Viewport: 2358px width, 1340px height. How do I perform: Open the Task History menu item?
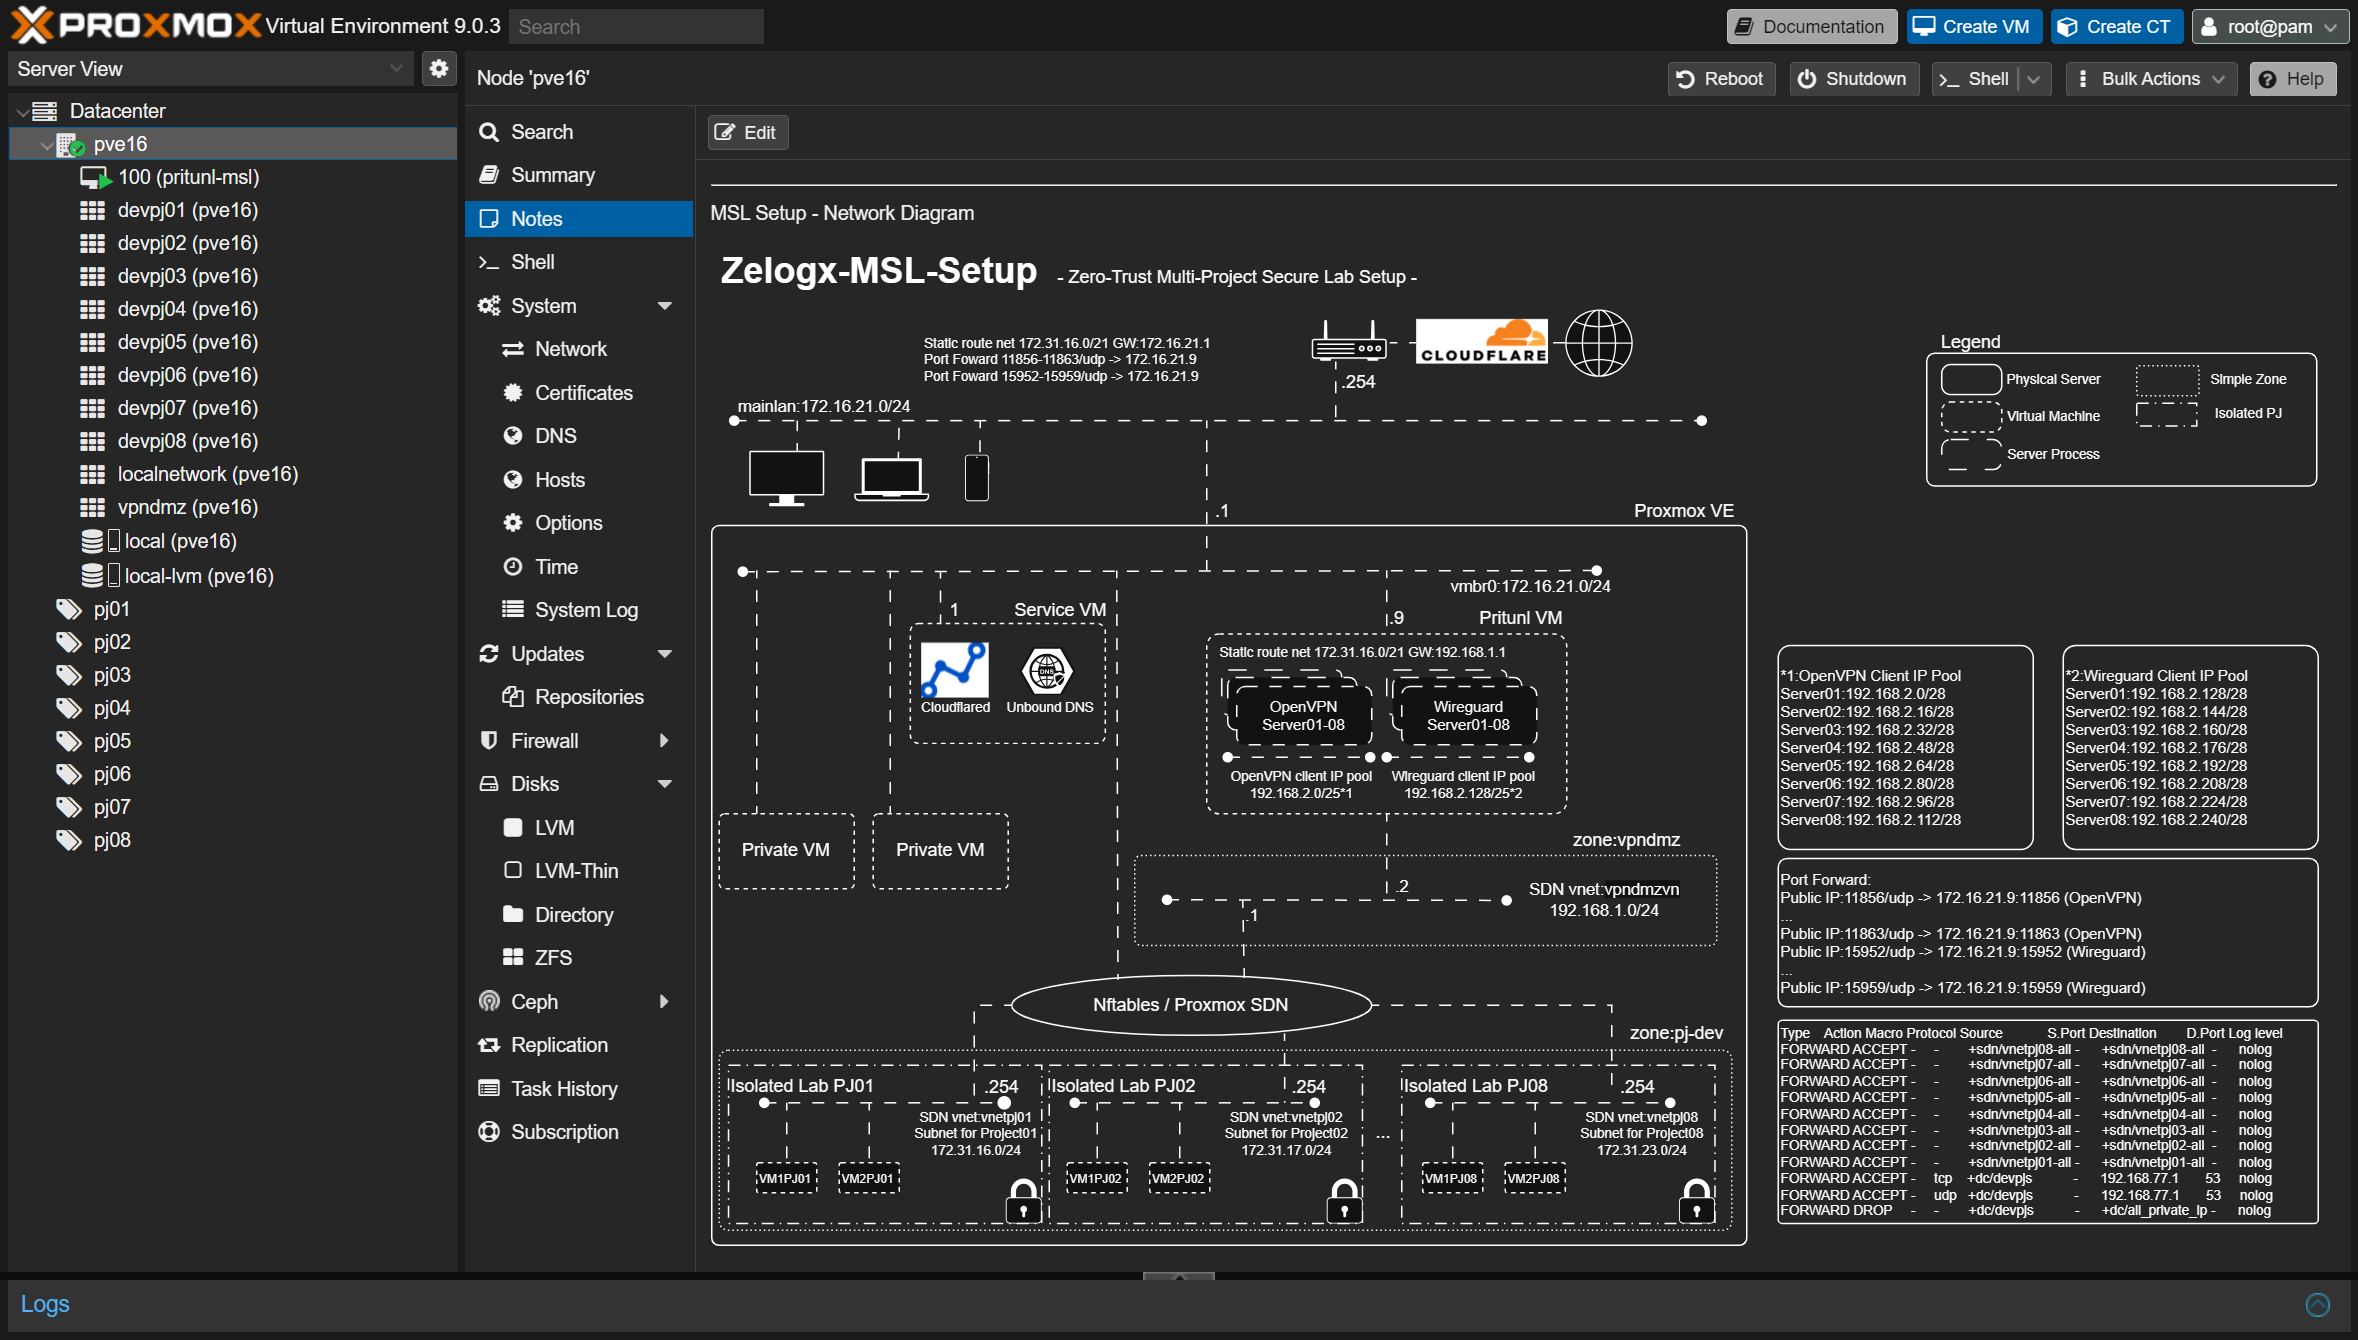(564, 1089)
